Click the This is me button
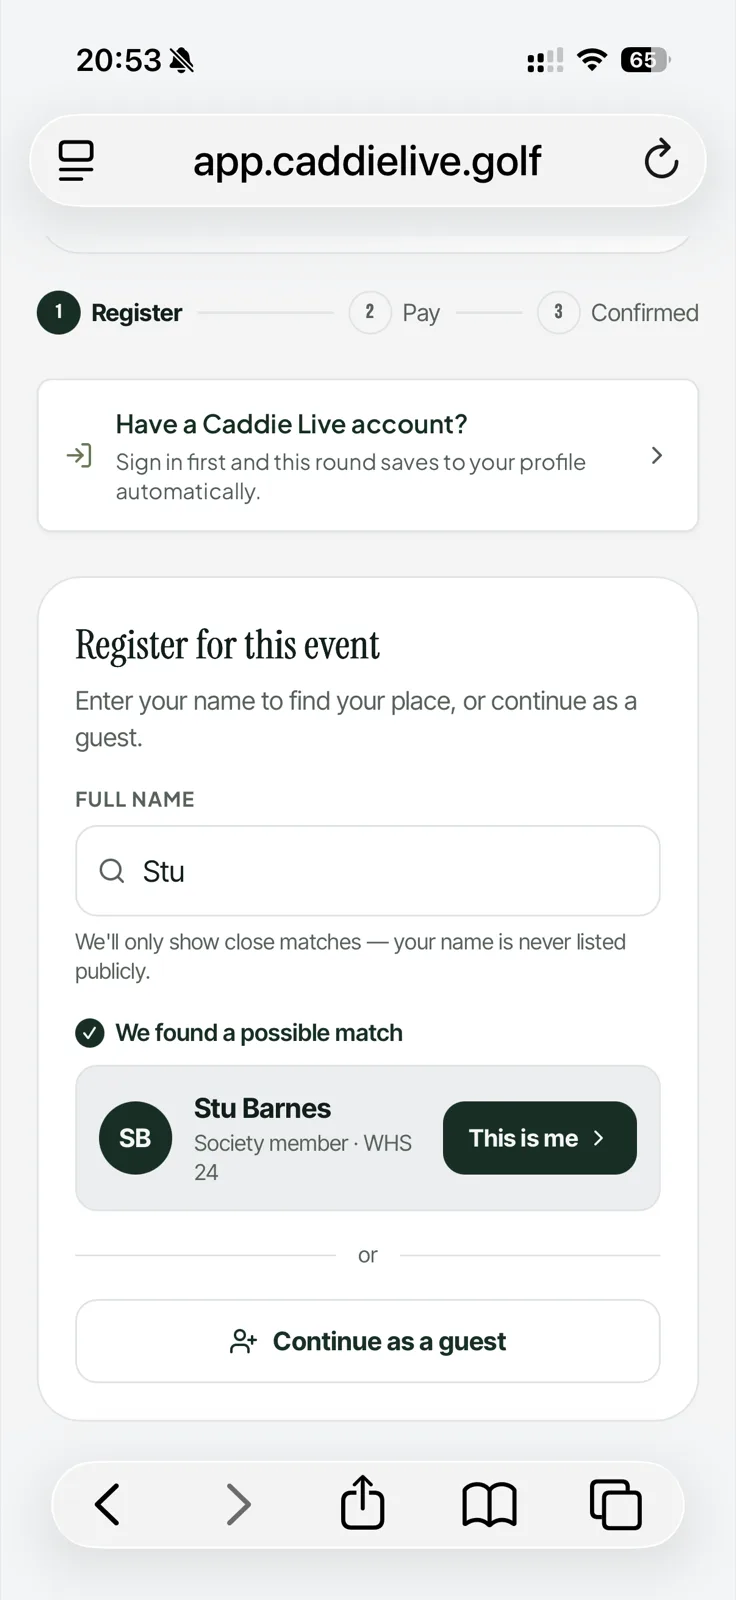 click(x=540, y=1138)
